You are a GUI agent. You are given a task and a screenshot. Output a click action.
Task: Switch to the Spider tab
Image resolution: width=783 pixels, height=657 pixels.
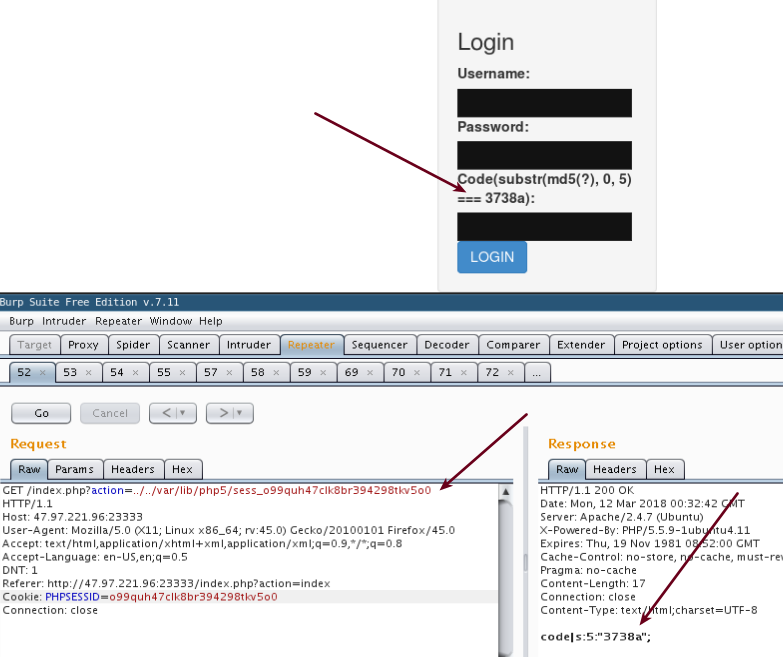point(133,345)
